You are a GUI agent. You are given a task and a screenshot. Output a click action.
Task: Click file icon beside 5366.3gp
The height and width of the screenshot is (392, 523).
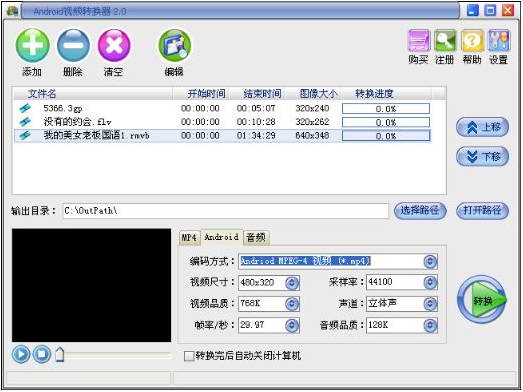click(x=25, y=108)
